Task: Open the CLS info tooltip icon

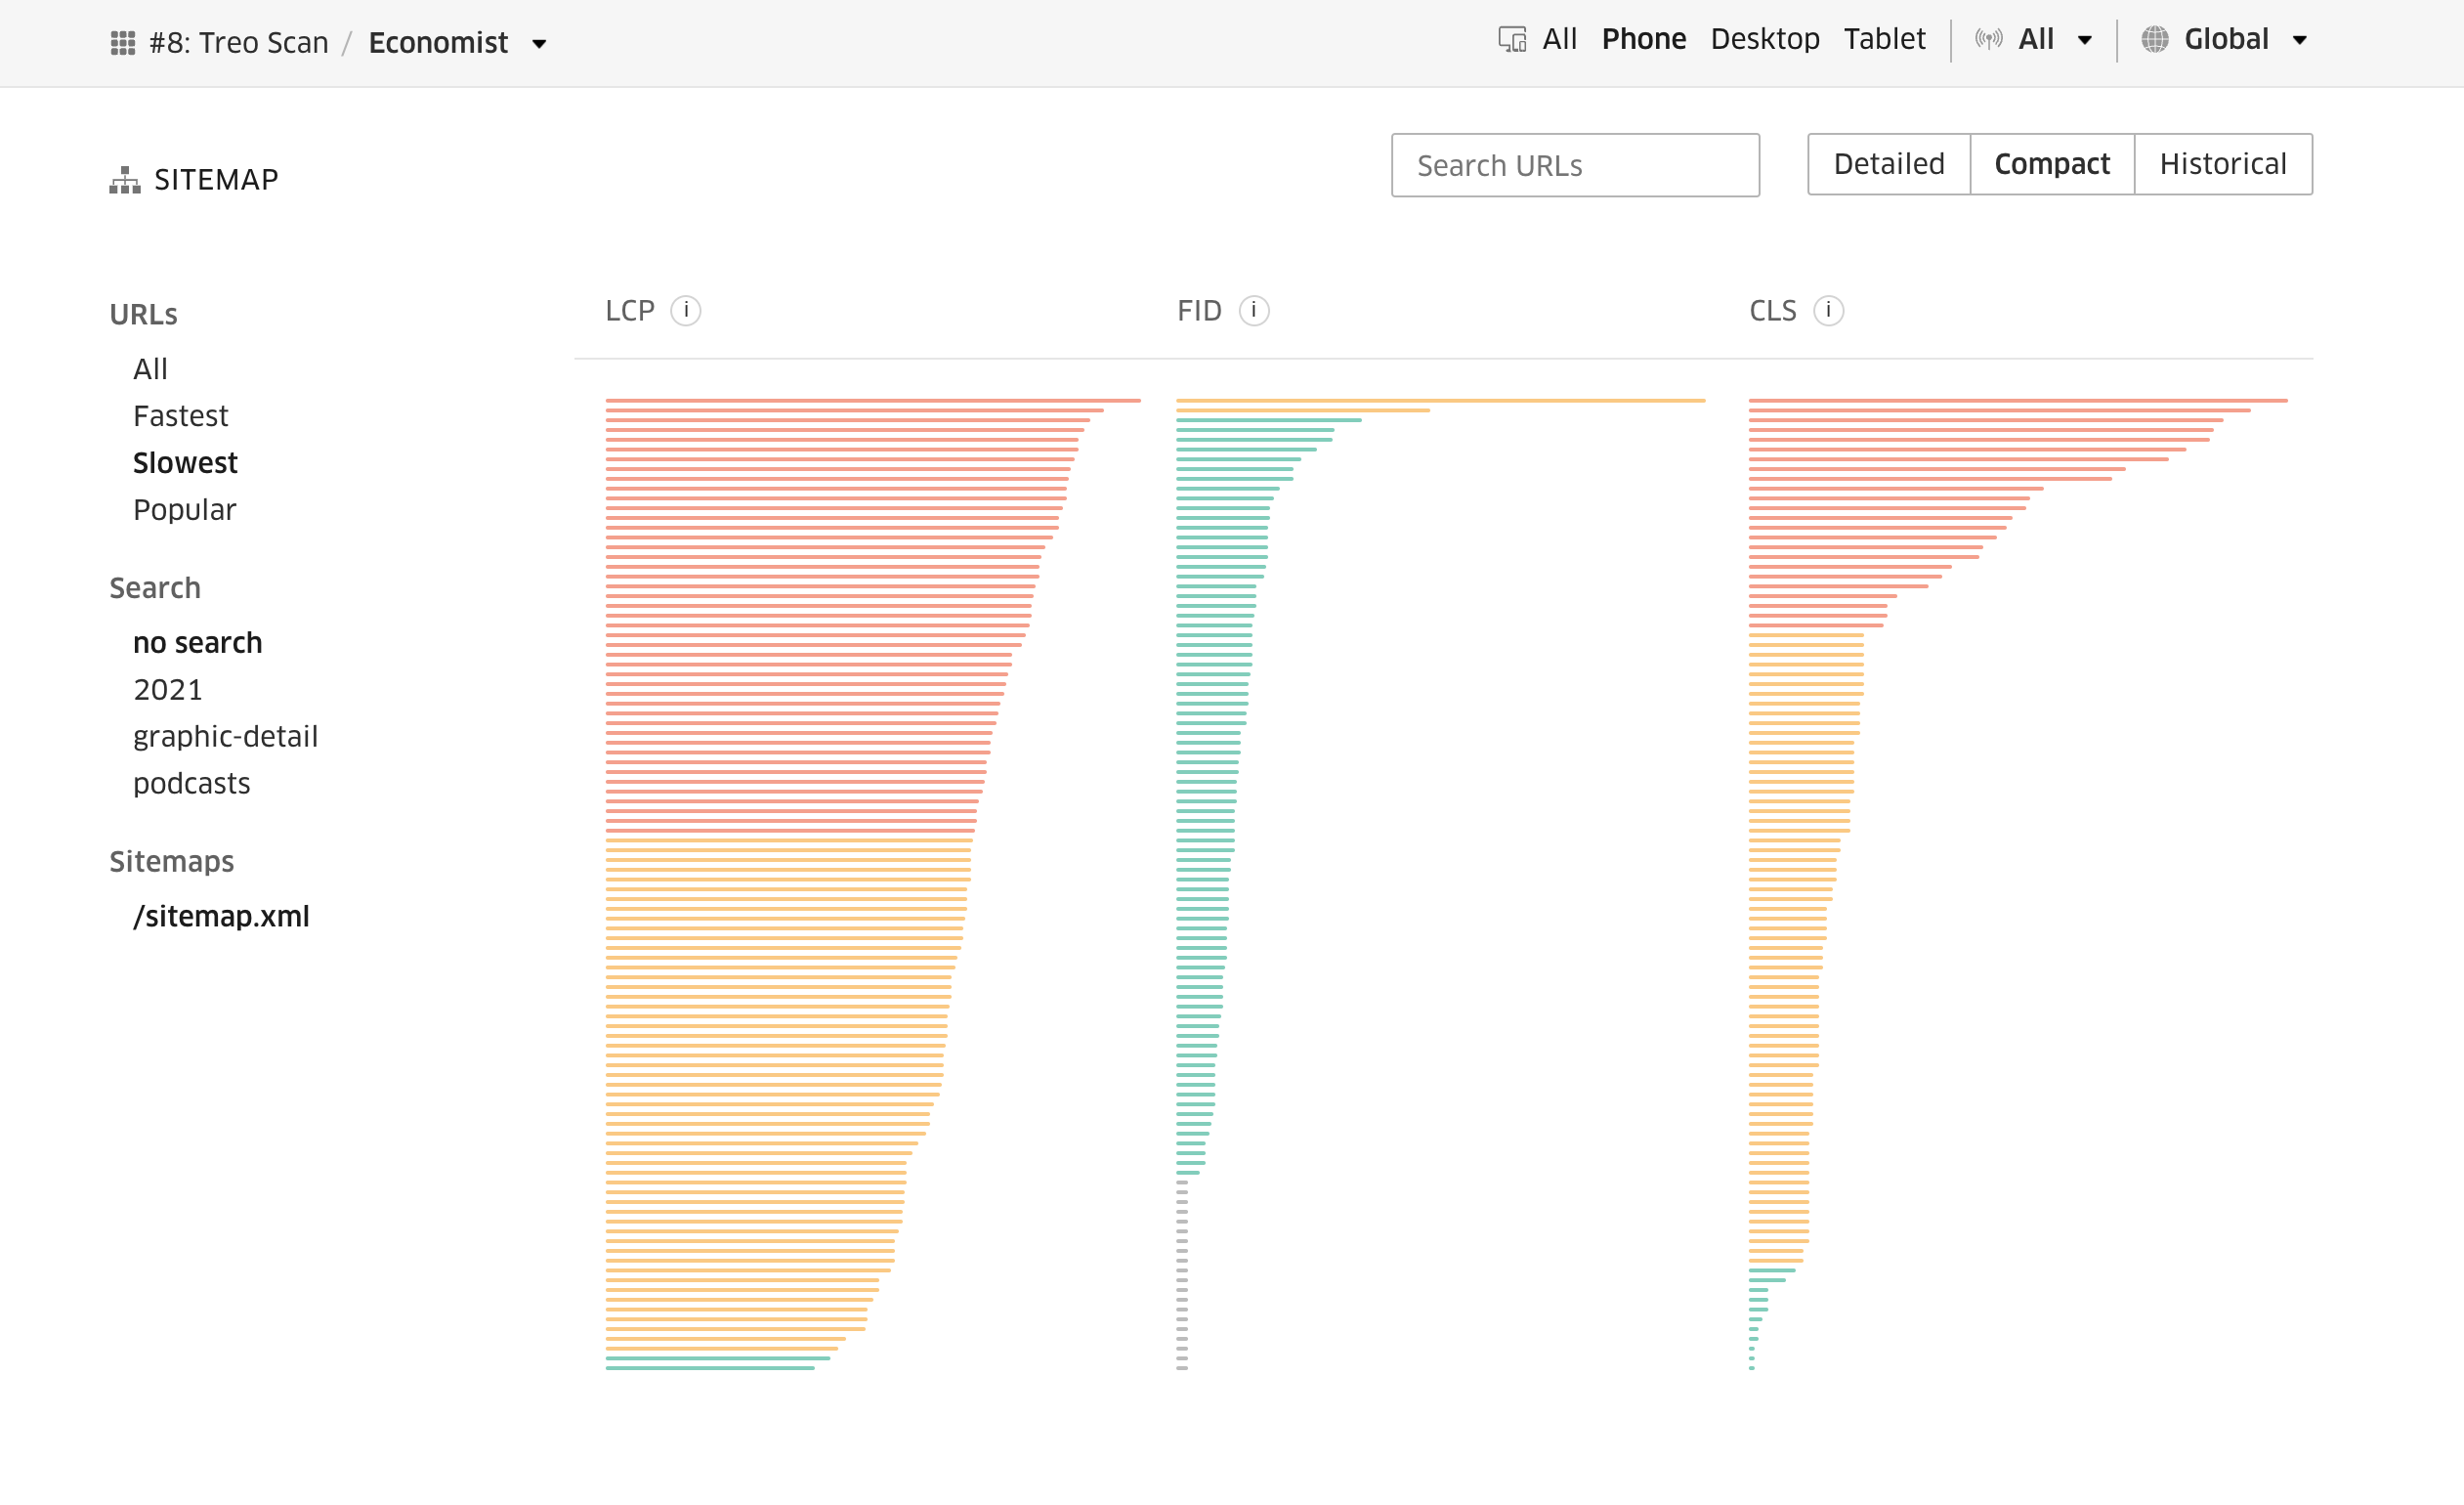Action: coord(1831,310)
